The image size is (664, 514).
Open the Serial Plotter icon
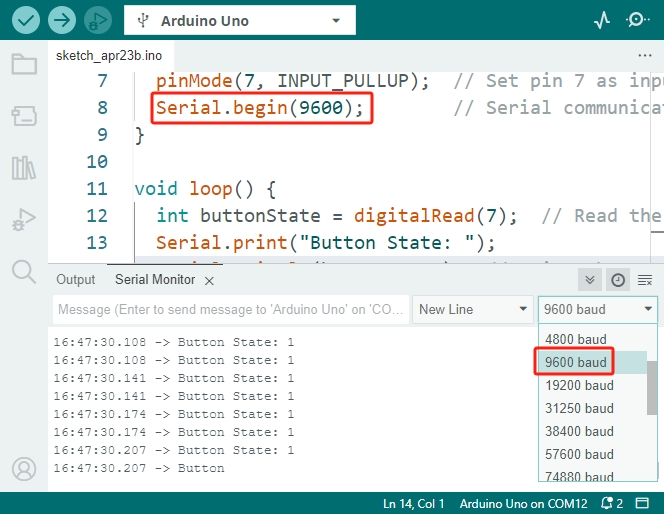click(602, 20)
